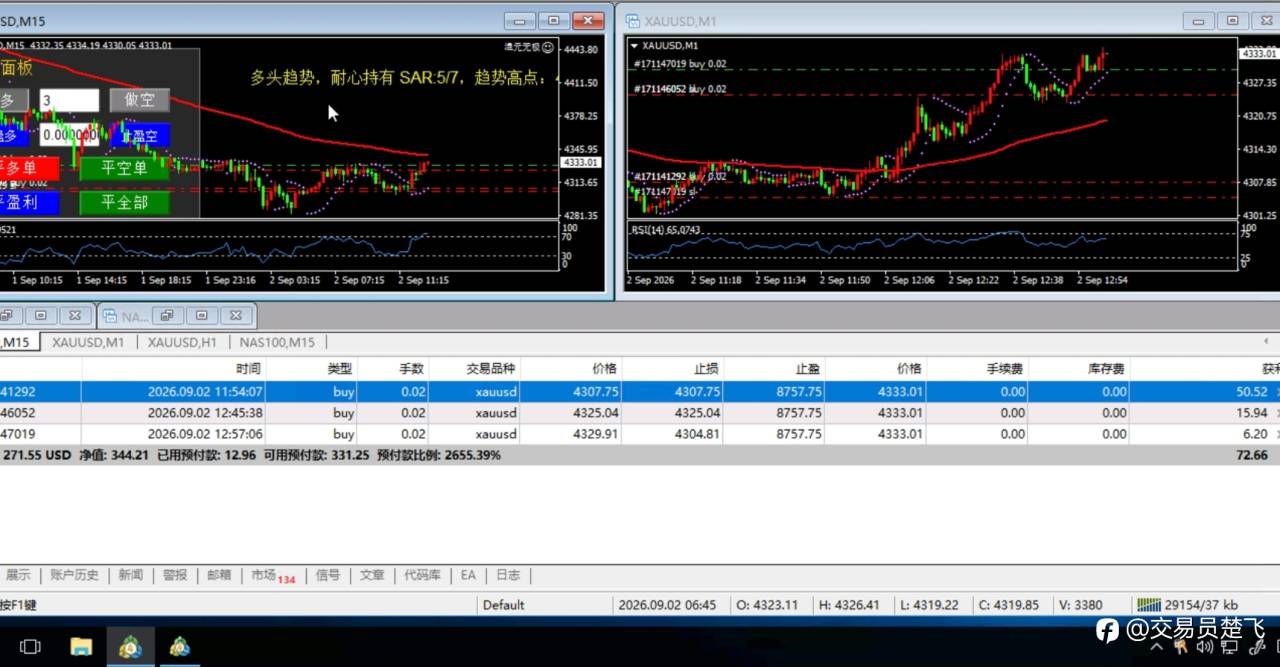Open Task View on the taskbar
The image size is (1280, 667).
pos(30,646)
